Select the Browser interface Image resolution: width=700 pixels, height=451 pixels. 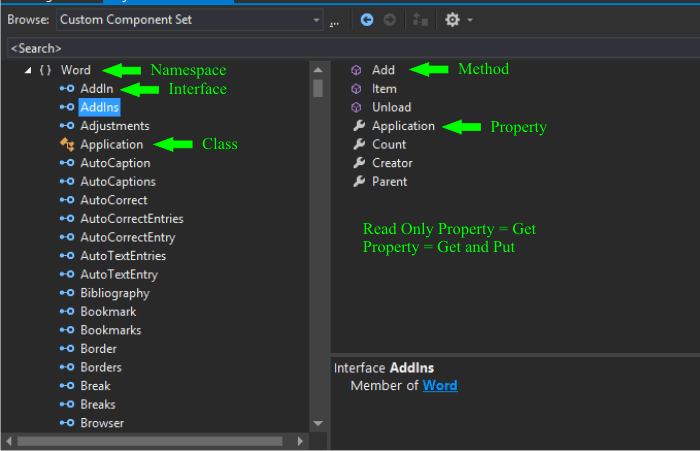click(102, 423)
